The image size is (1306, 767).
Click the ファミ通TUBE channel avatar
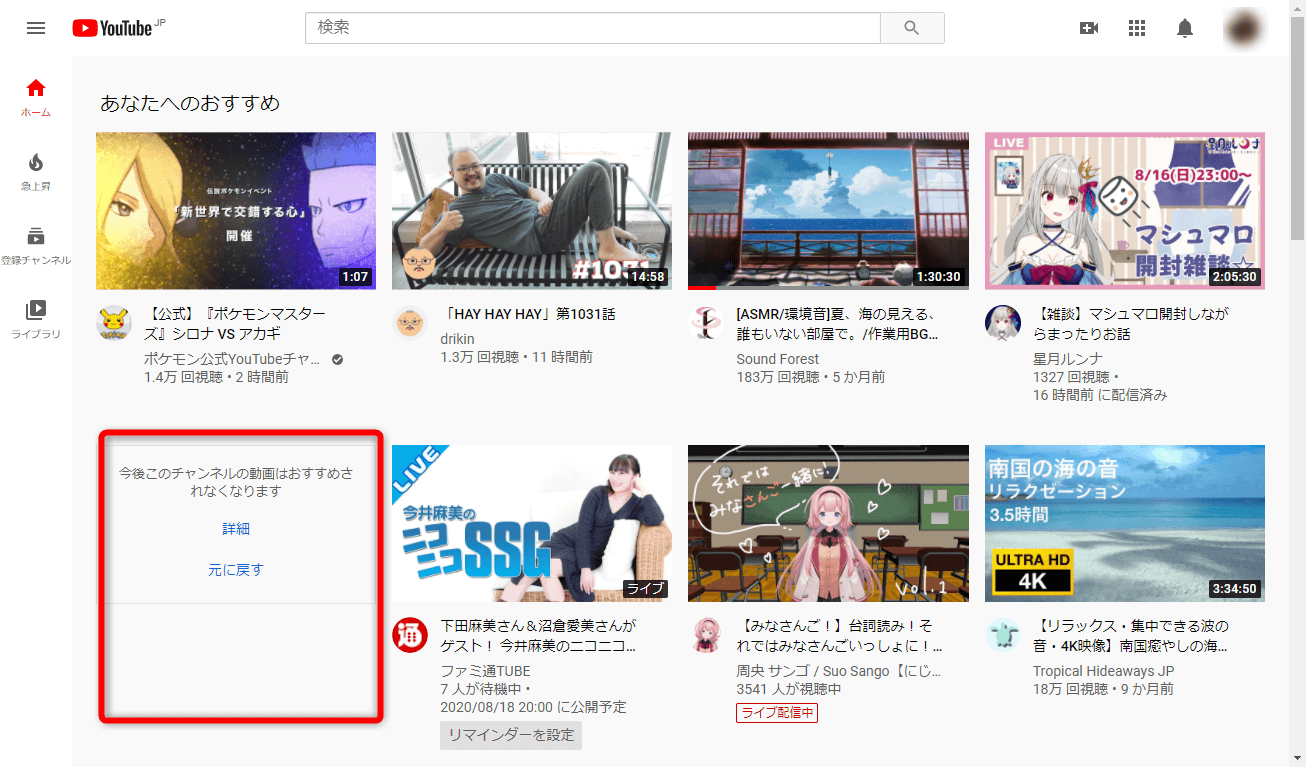410,635
